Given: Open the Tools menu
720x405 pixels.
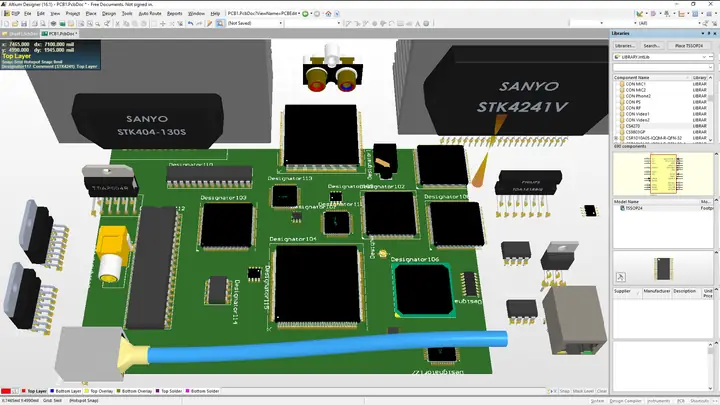Looking at the screenshot, I should point(127,14).
